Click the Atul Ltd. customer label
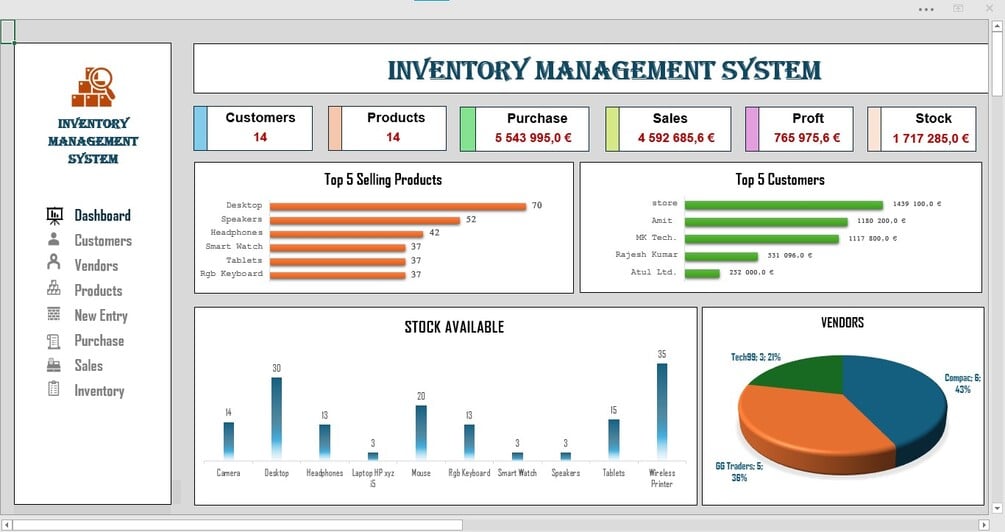 [654, 272]
